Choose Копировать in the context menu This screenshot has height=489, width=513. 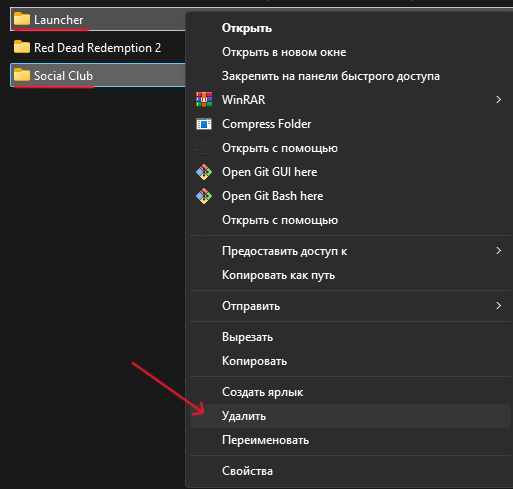coord(350,361)
